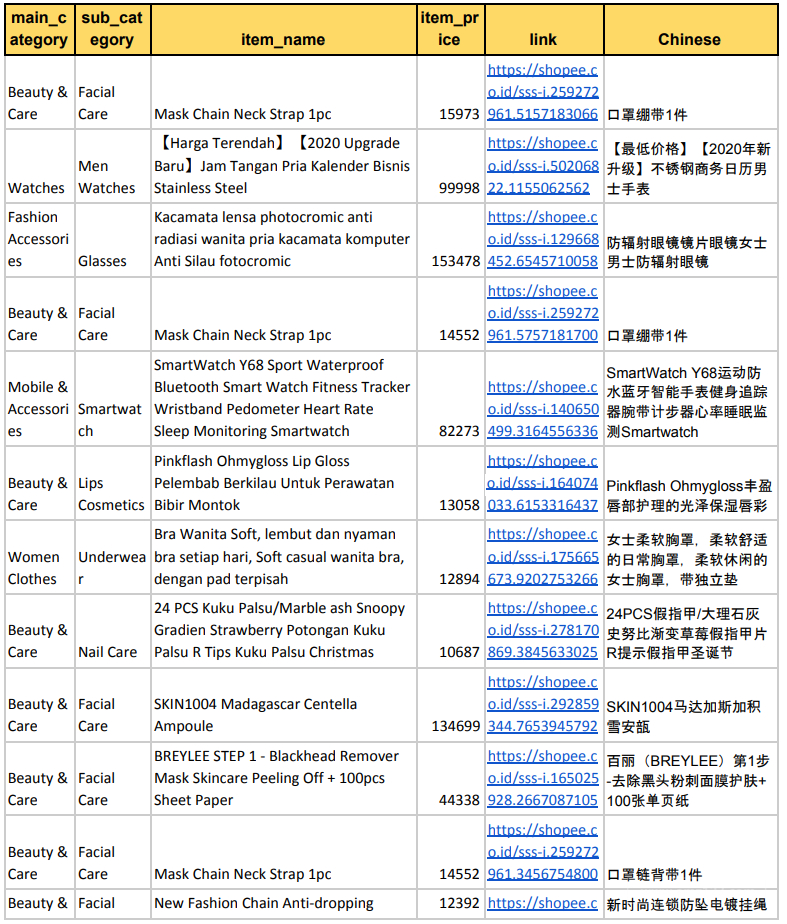Open the Shopee link ending 961.5157183066
Viewport: 787px width, 924px height.
(543, 92)
